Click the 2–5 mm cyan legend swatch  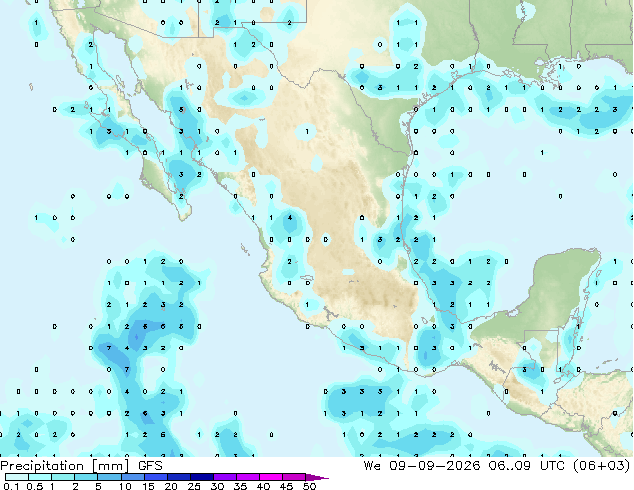(x=86, y=477)
